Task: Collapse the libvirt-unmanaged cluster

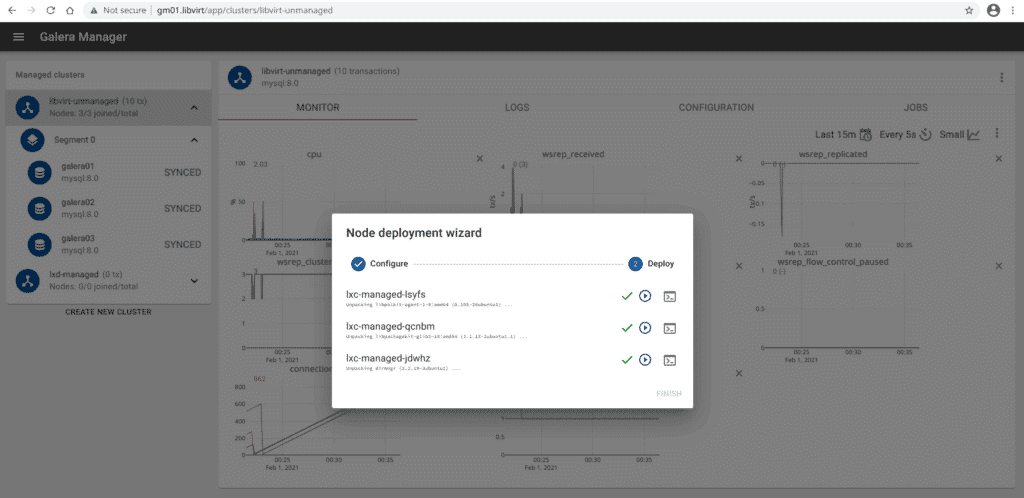Action: tap(194, 107)
